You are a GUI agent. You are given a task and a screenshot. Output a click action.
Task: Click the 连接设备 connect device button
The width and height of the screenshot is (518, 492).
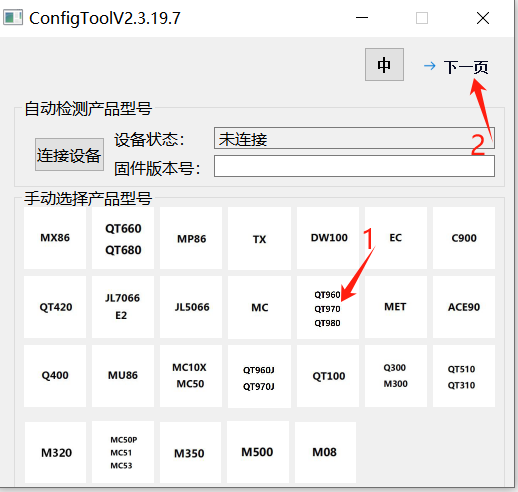[x=69, y=155]
